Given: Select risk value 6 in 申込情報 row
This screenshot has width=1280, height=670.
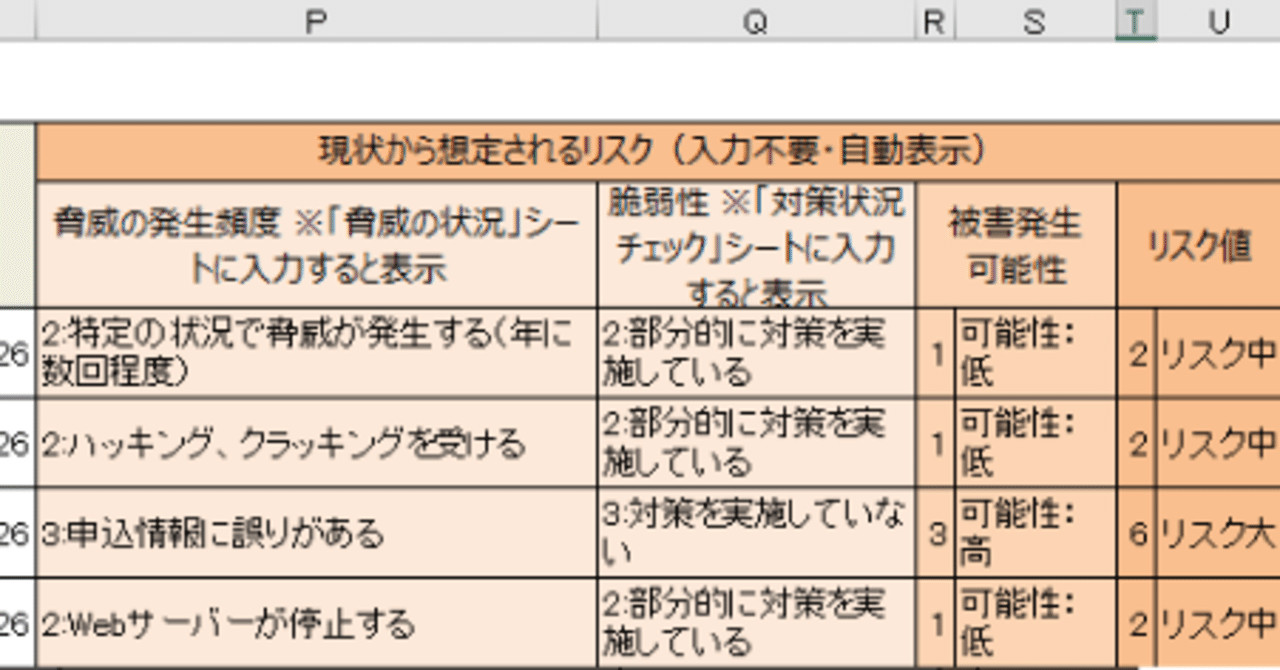Looking at the screenshot, I should point(1136,533).
